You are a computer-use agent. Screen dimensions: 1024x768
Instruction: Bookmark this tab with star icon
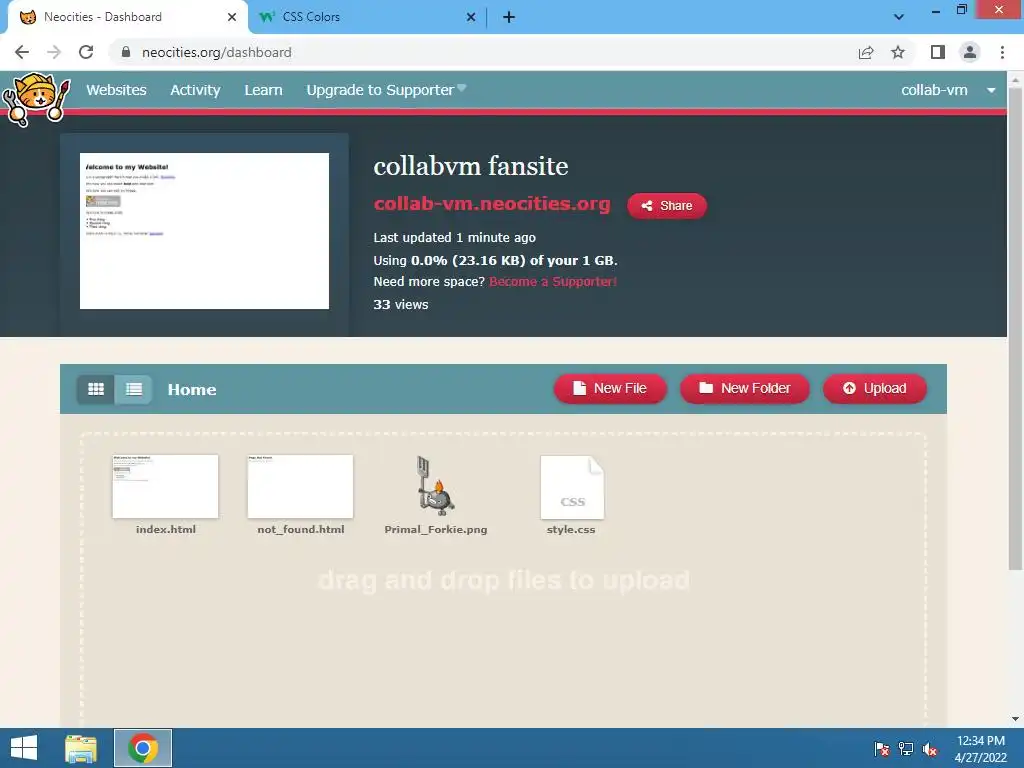pyautogui.click(x=898, y=52)
